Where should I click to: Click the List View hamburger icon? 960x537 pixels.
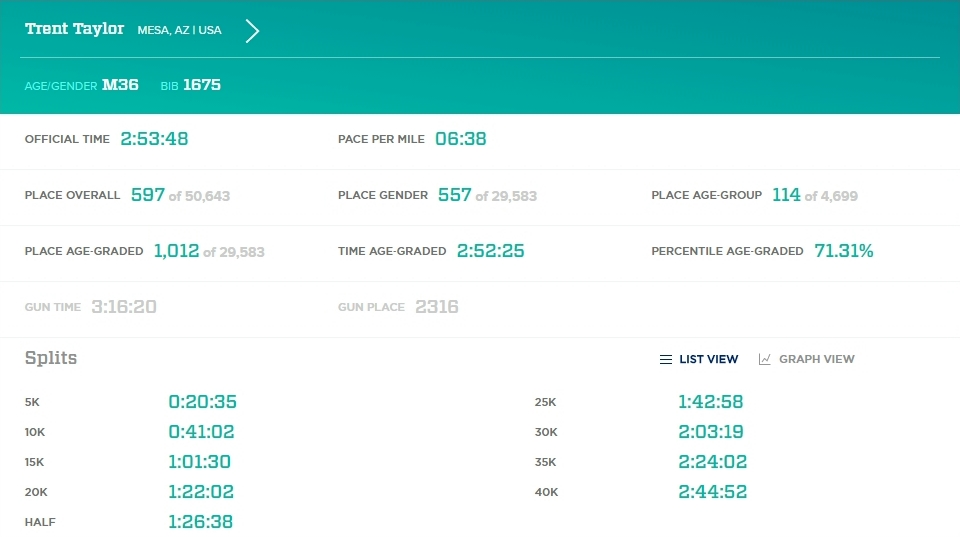tap(666, 360)
